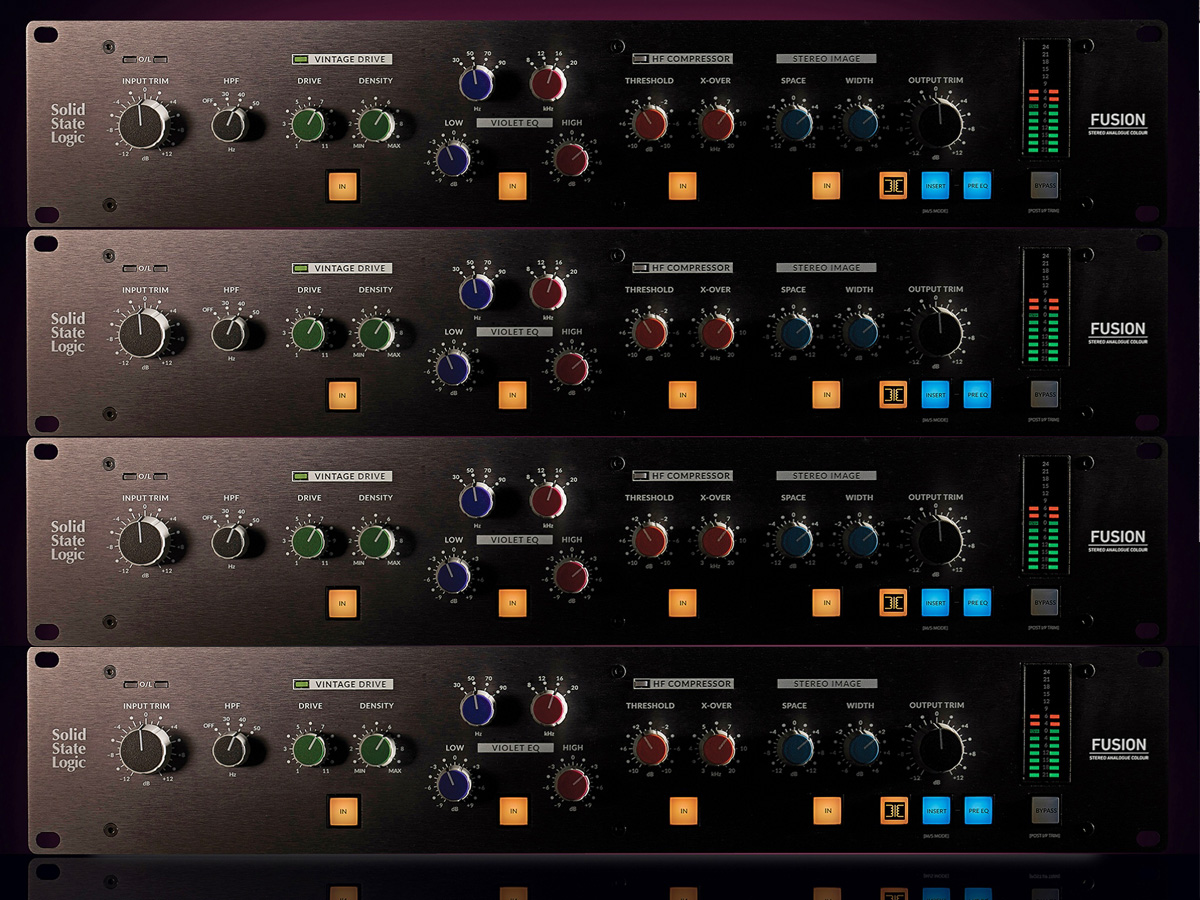This screenshot has height=900, width=1200.
Task: Select the Density knob in Vintage Drive section
Action: [x=376, y=124]
